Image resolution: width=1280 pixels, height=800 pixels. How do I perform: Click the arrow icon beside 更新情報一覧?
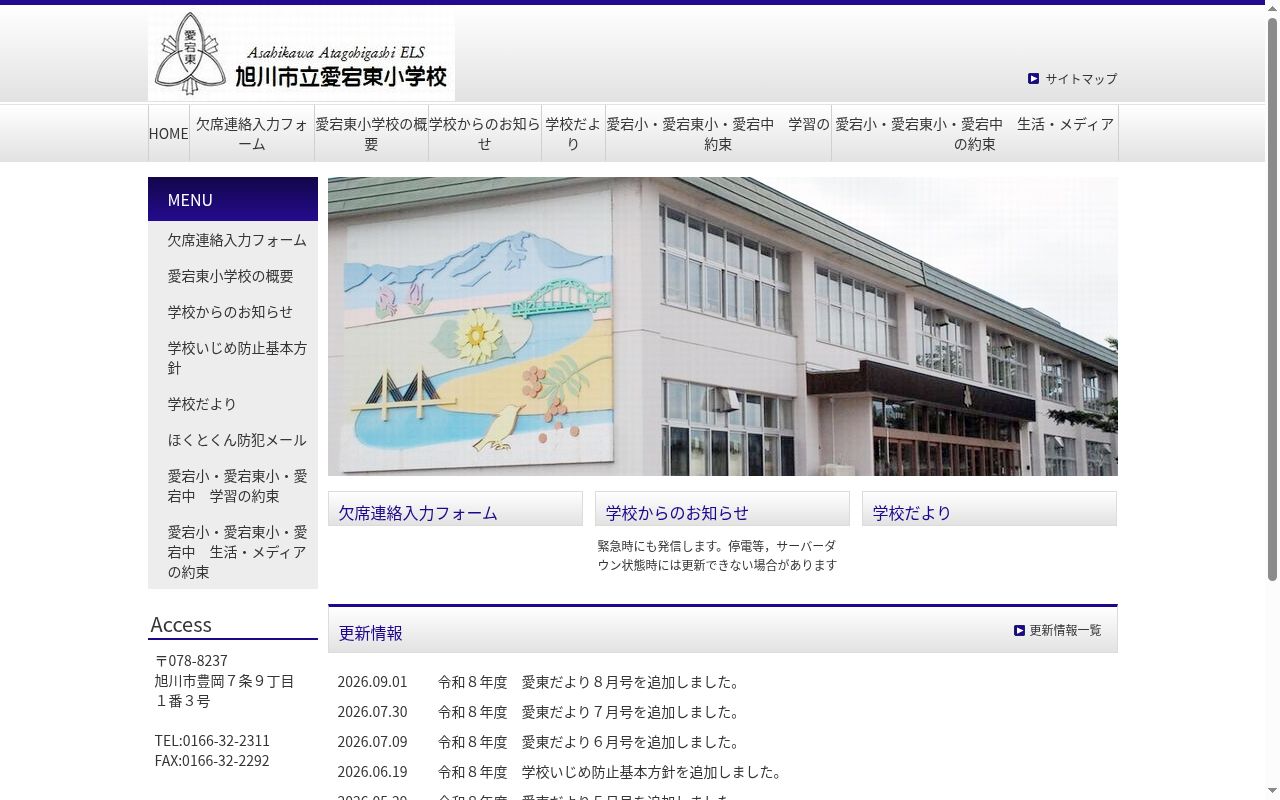[1019, 630]
